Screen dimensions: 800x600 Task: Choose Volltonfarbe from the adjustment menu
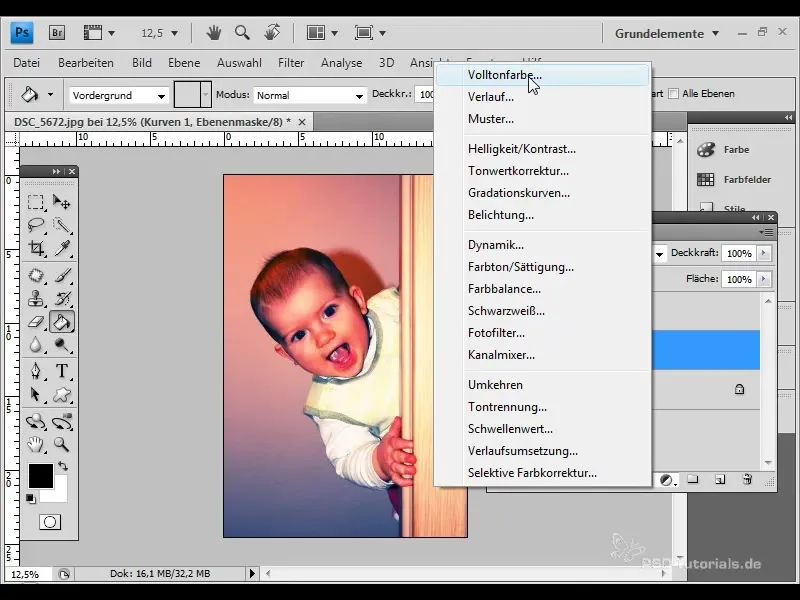(542, 75)
